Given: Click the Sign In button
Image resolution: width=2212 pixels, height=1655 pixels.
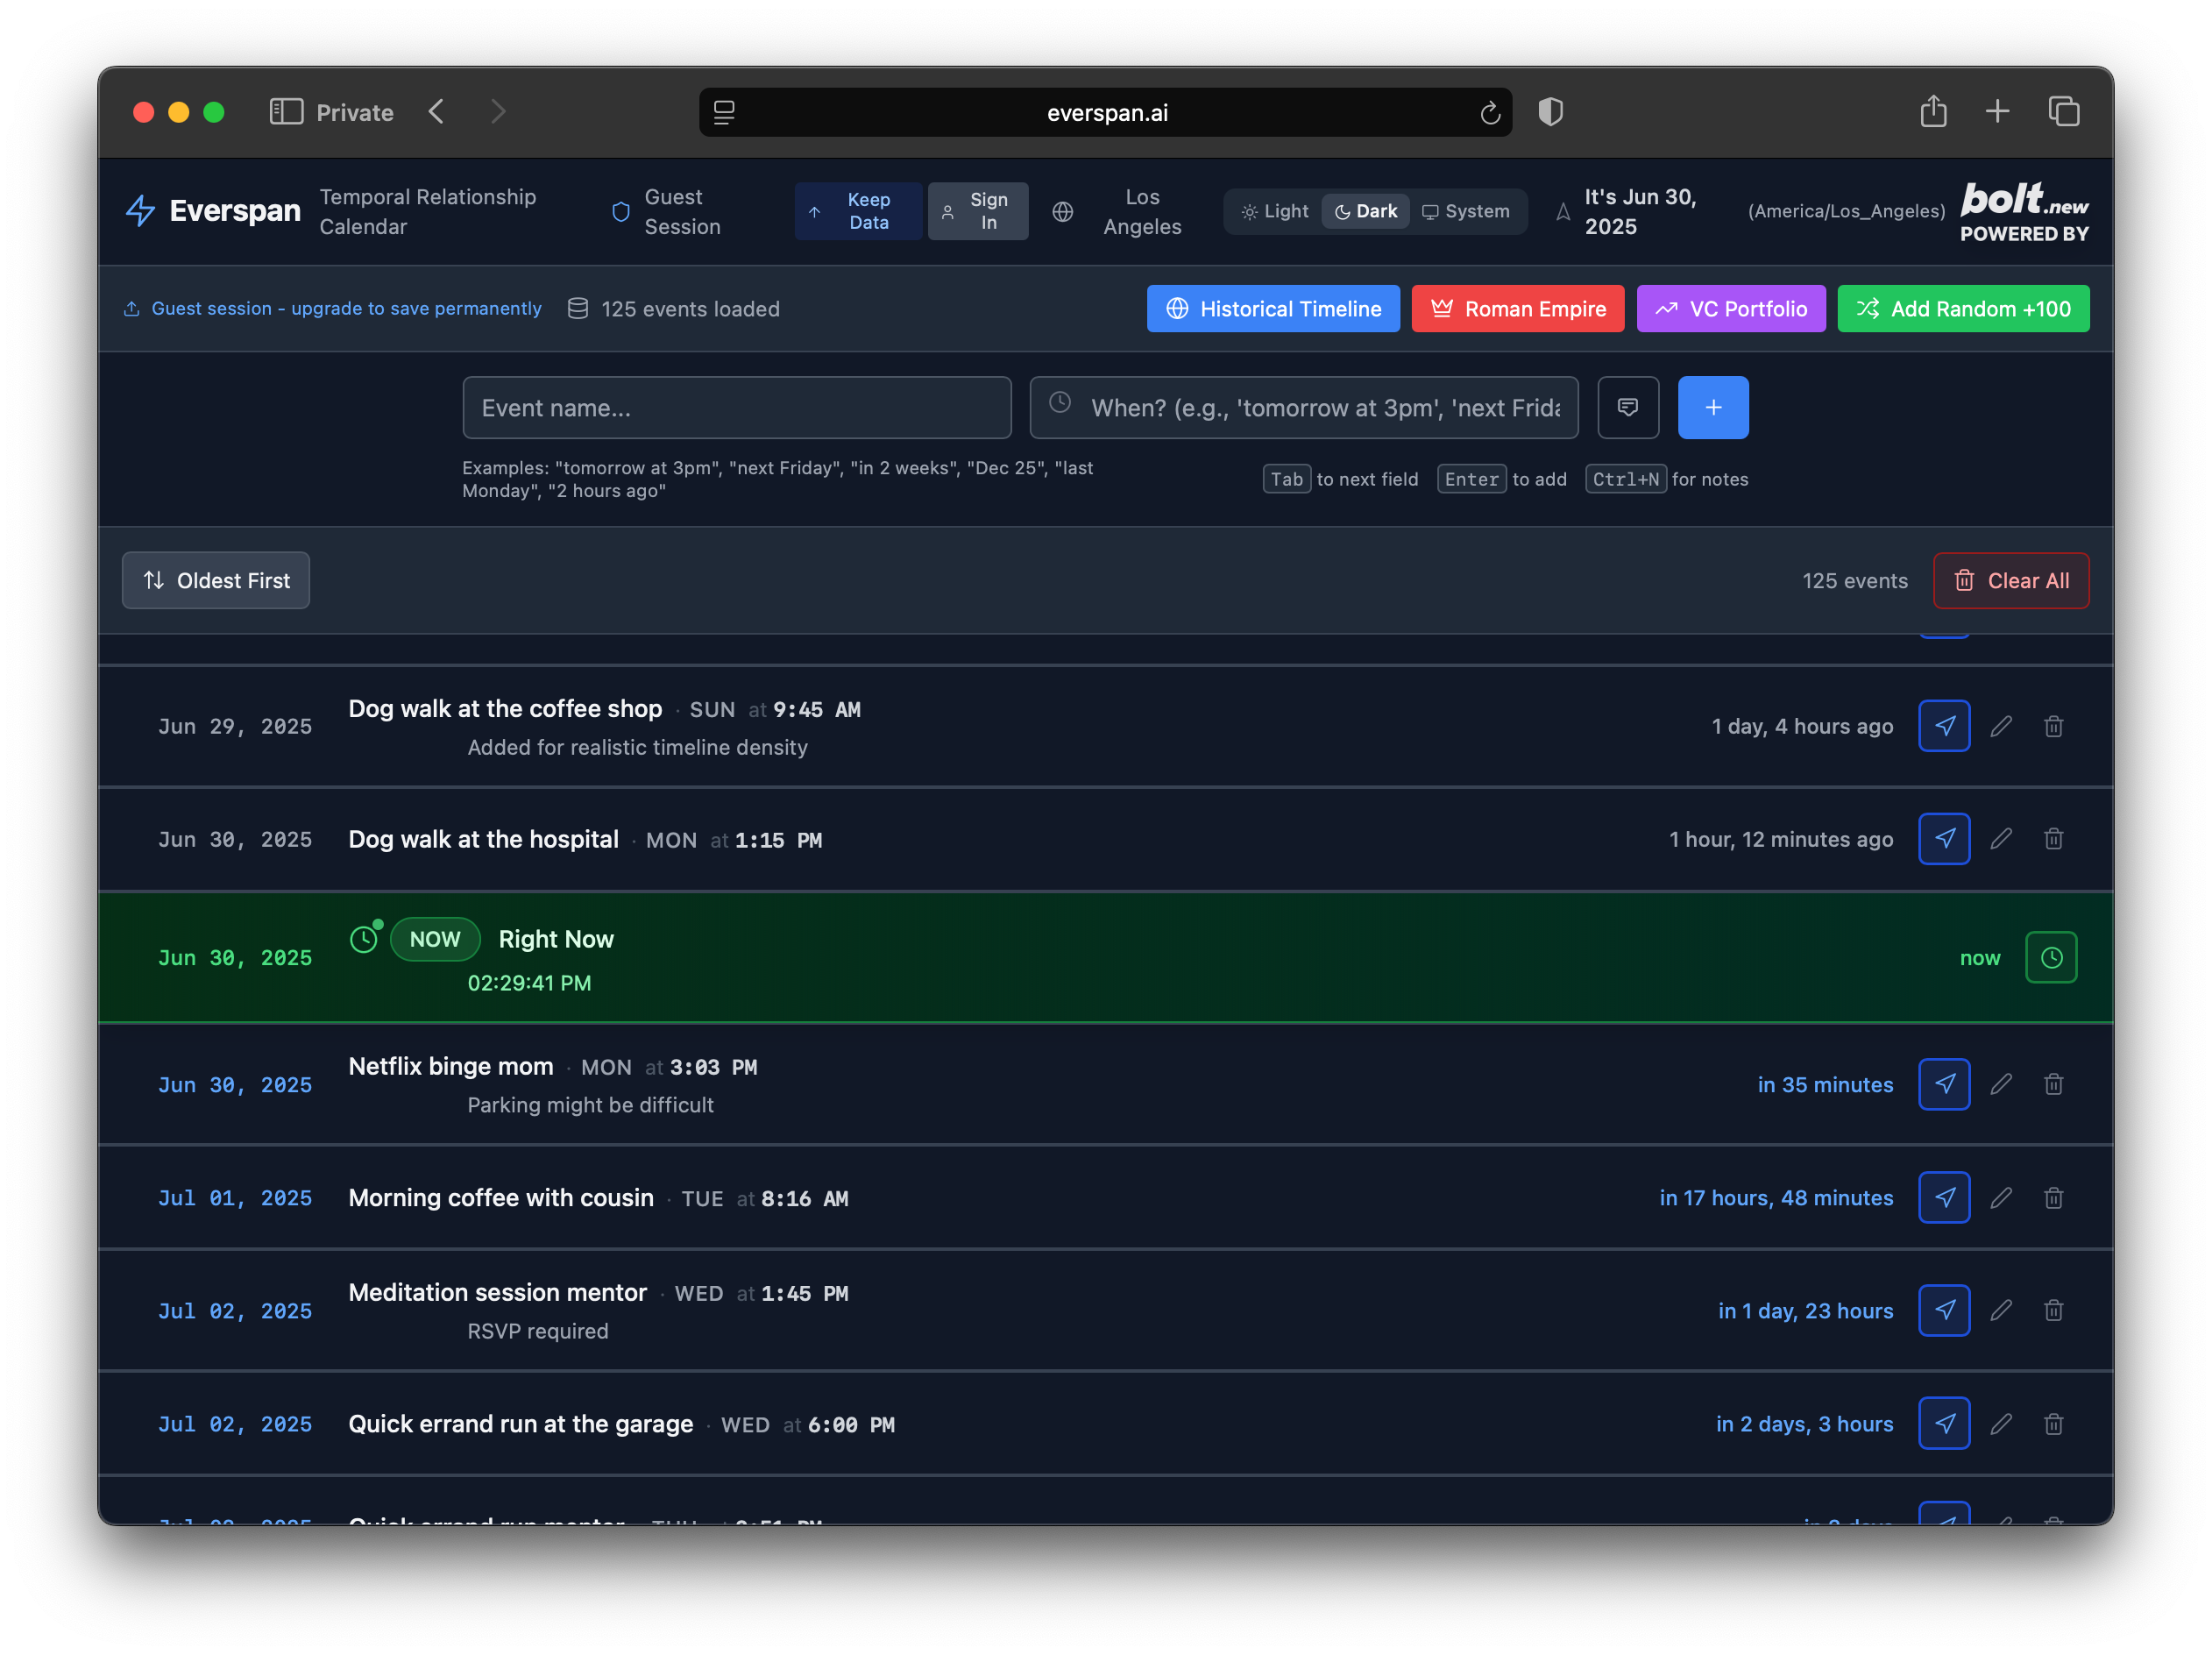Looking at the screenshot, I should pos(977,211).
